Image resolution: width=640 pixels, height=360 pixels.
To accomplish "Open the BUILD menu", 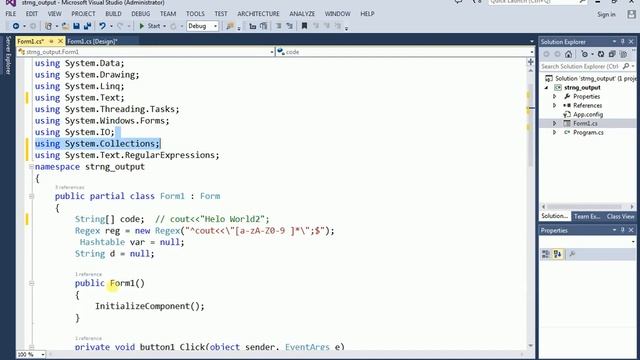I will pos(113,13).
